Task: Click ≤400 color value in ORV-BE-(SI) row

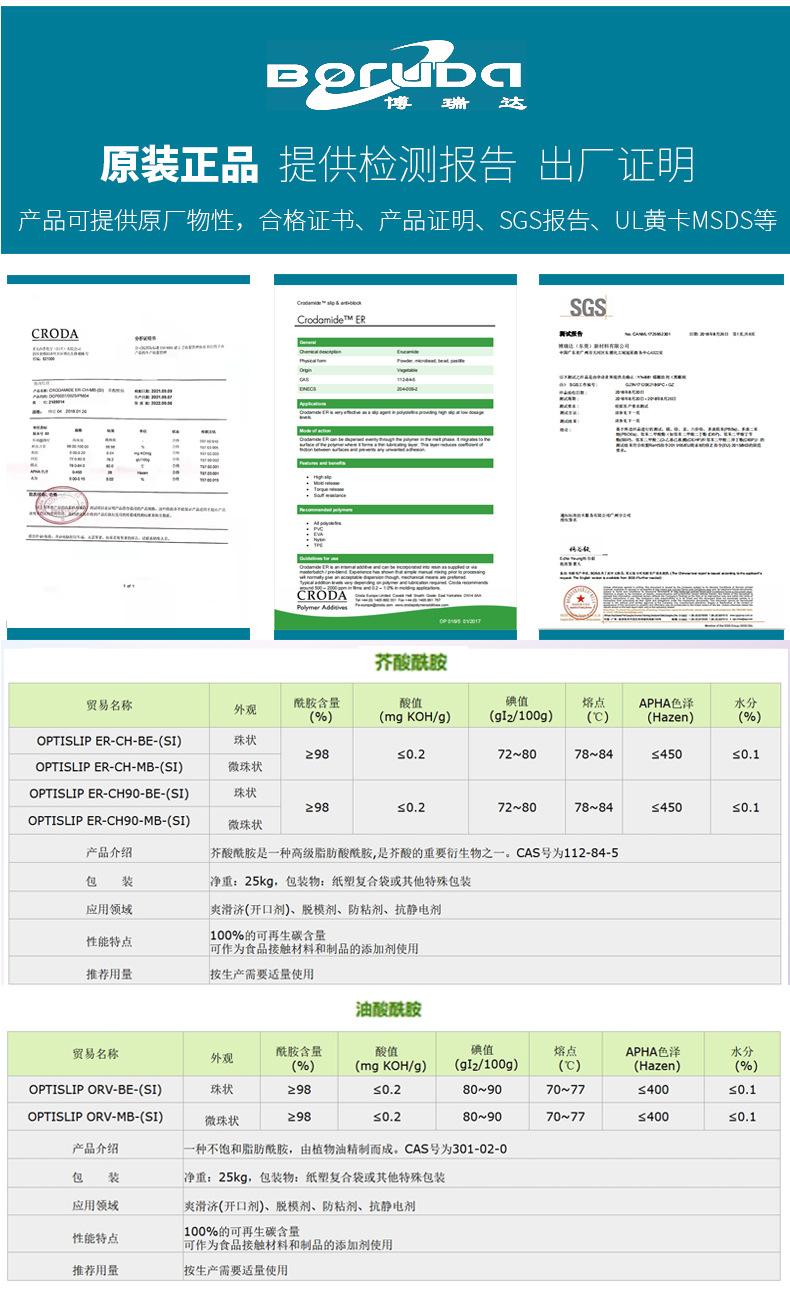Action: (652, 1089)
